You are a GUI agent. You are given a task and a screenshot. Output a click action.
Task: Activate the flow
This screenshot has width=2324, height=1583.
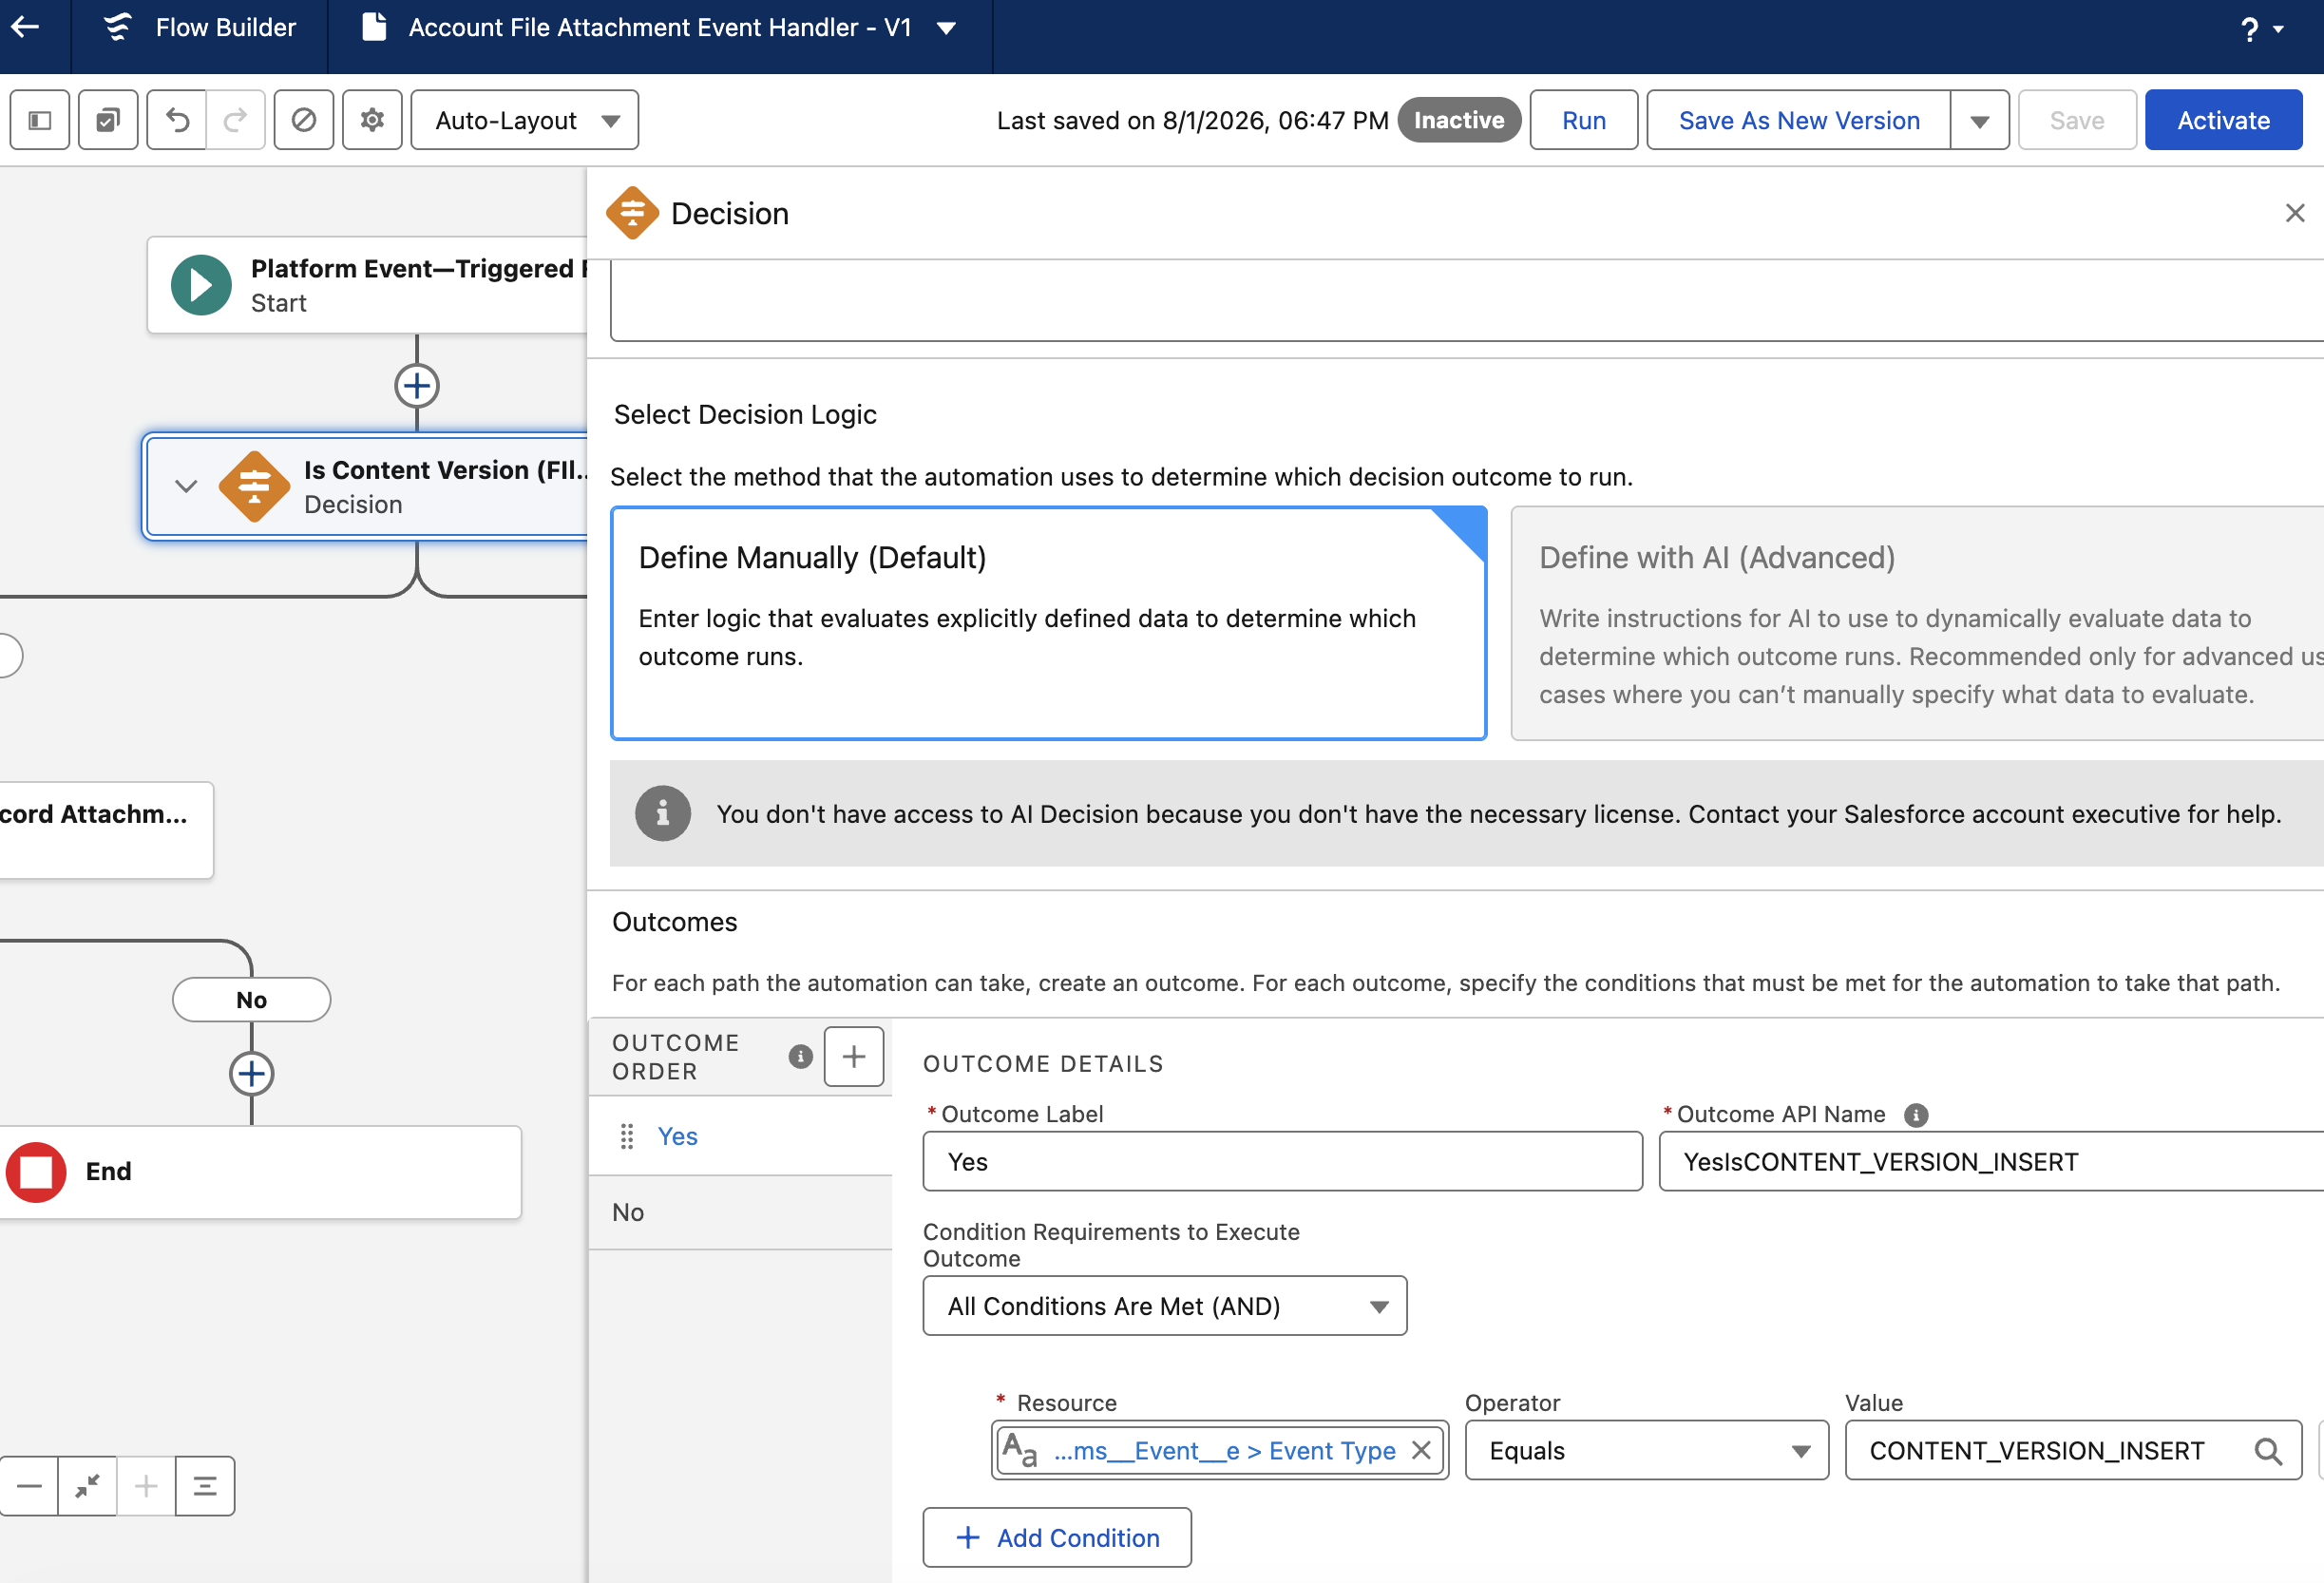coord(2224,120)
